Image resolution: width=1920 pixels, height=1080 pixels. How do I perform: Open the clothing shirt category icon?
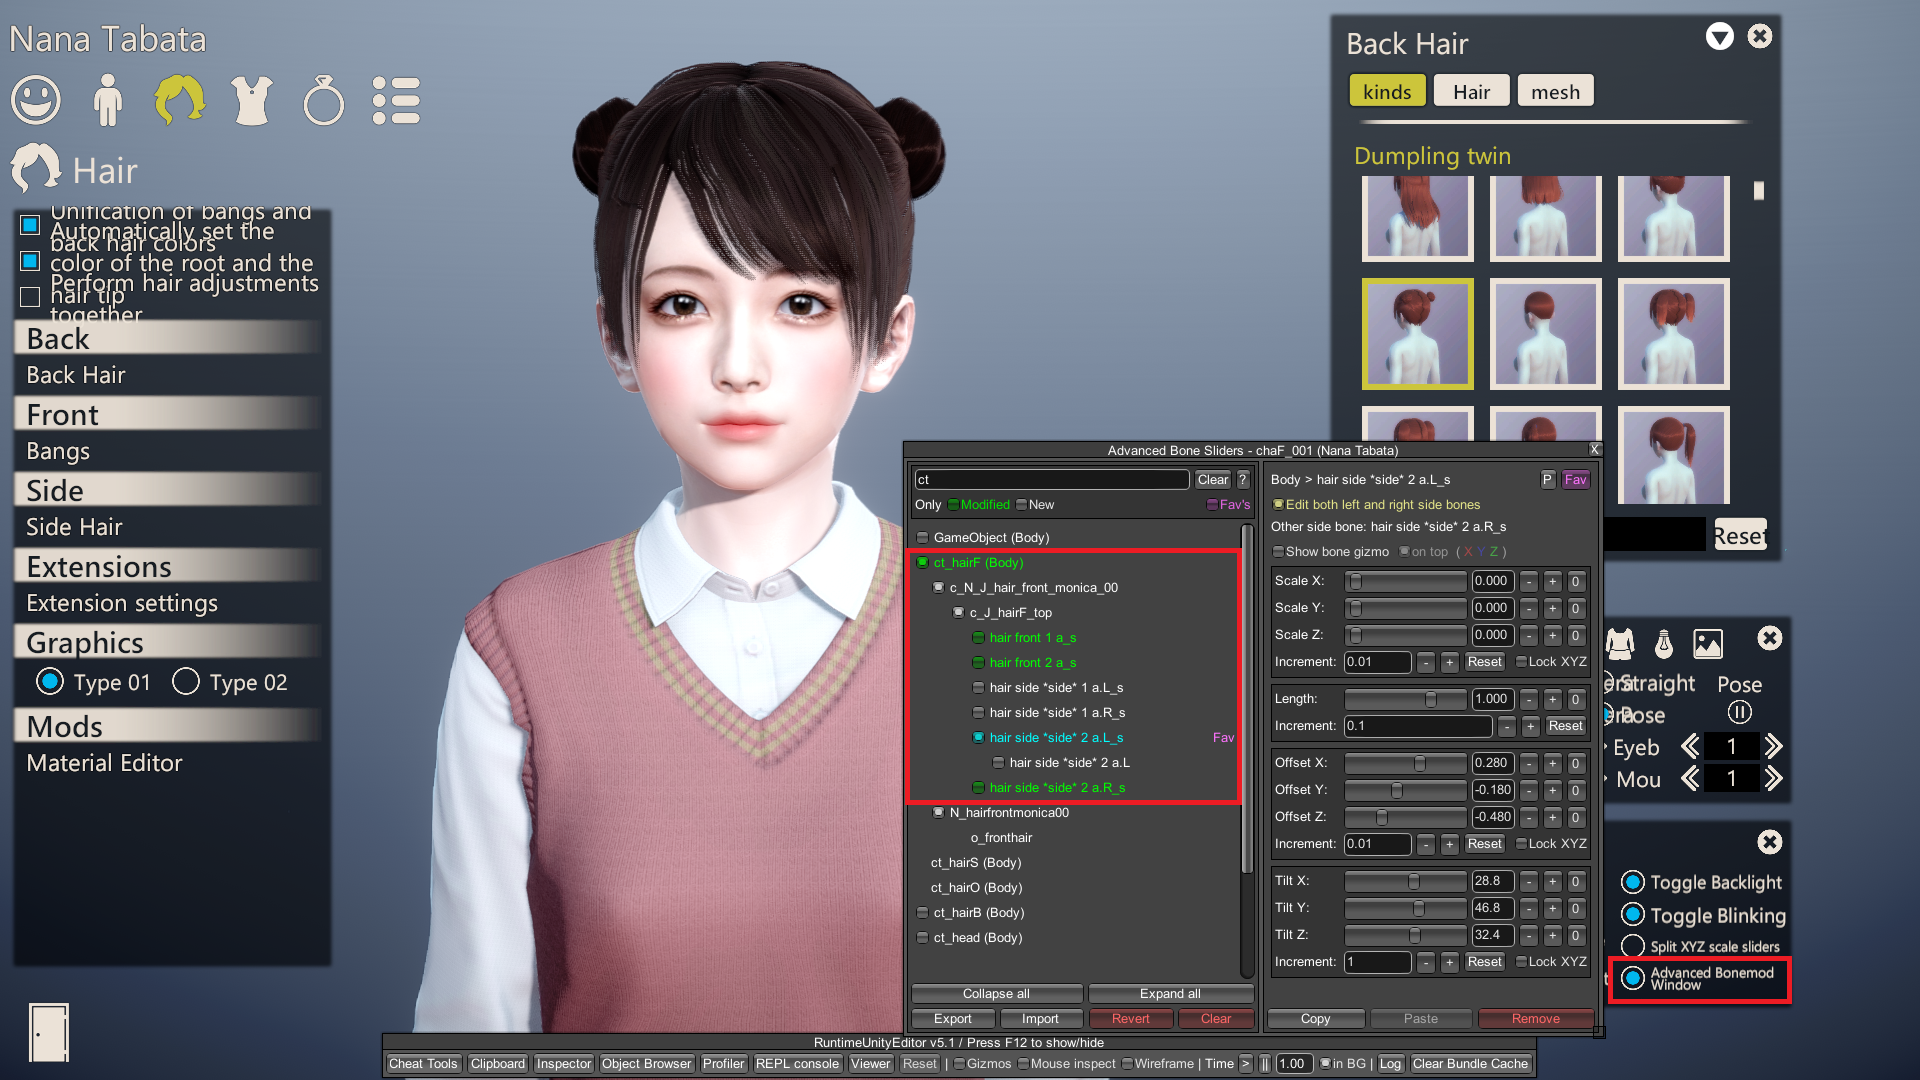[251, 100]
